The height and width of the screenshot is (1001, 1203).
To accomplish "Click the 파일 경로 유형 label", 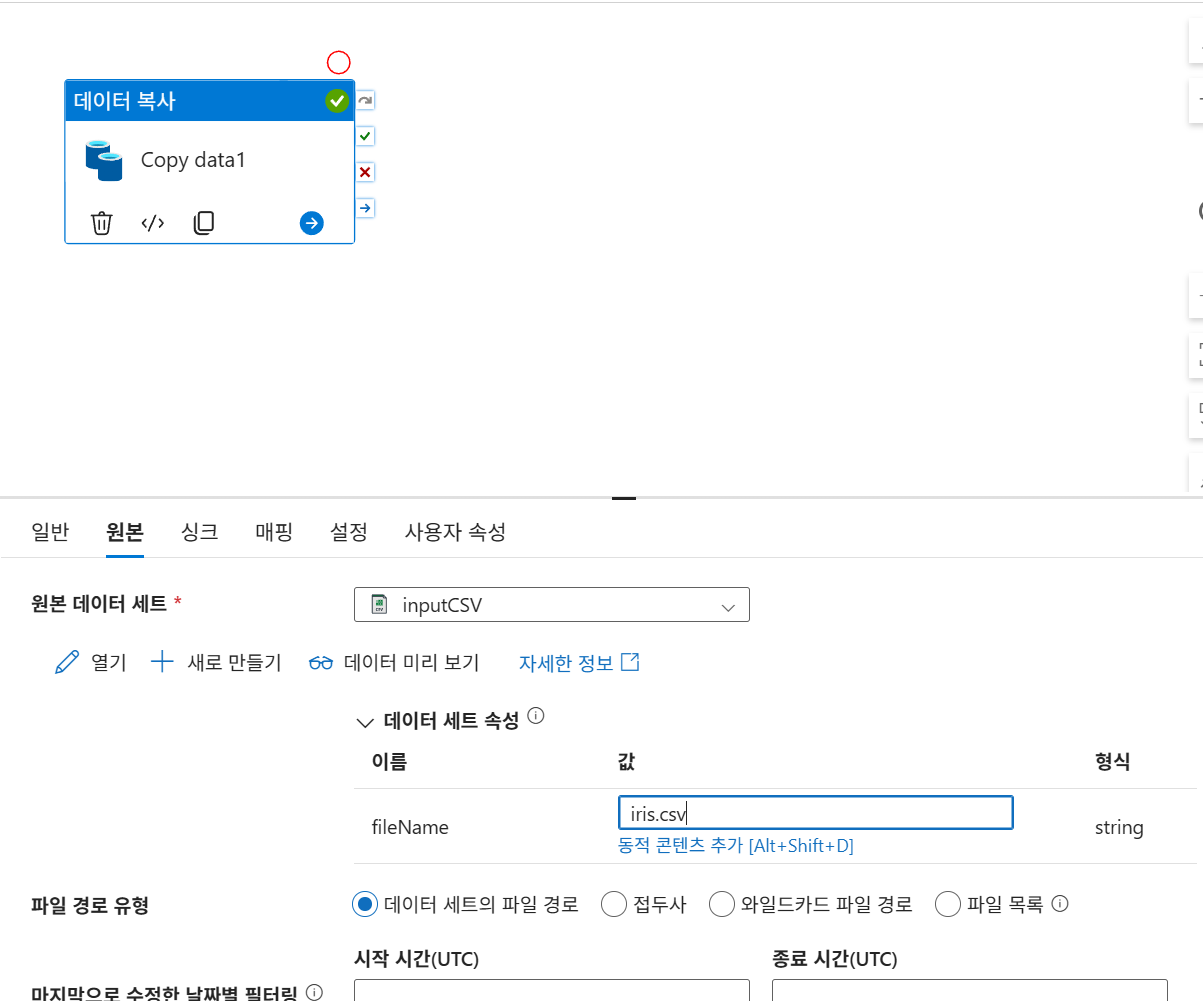I will pos(90,906).
